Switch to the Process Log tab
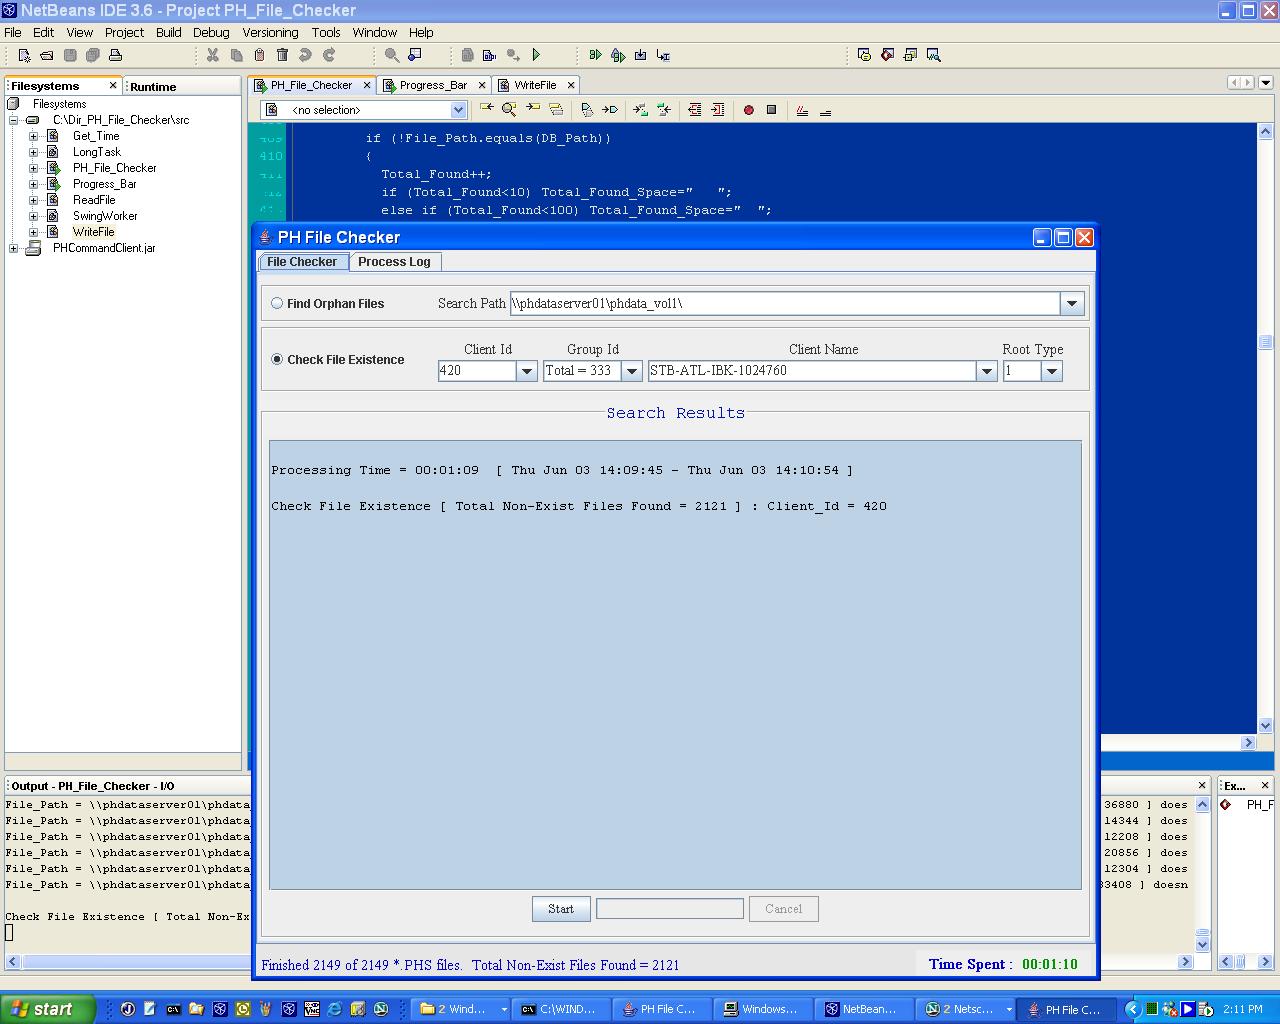 point(394,262)
